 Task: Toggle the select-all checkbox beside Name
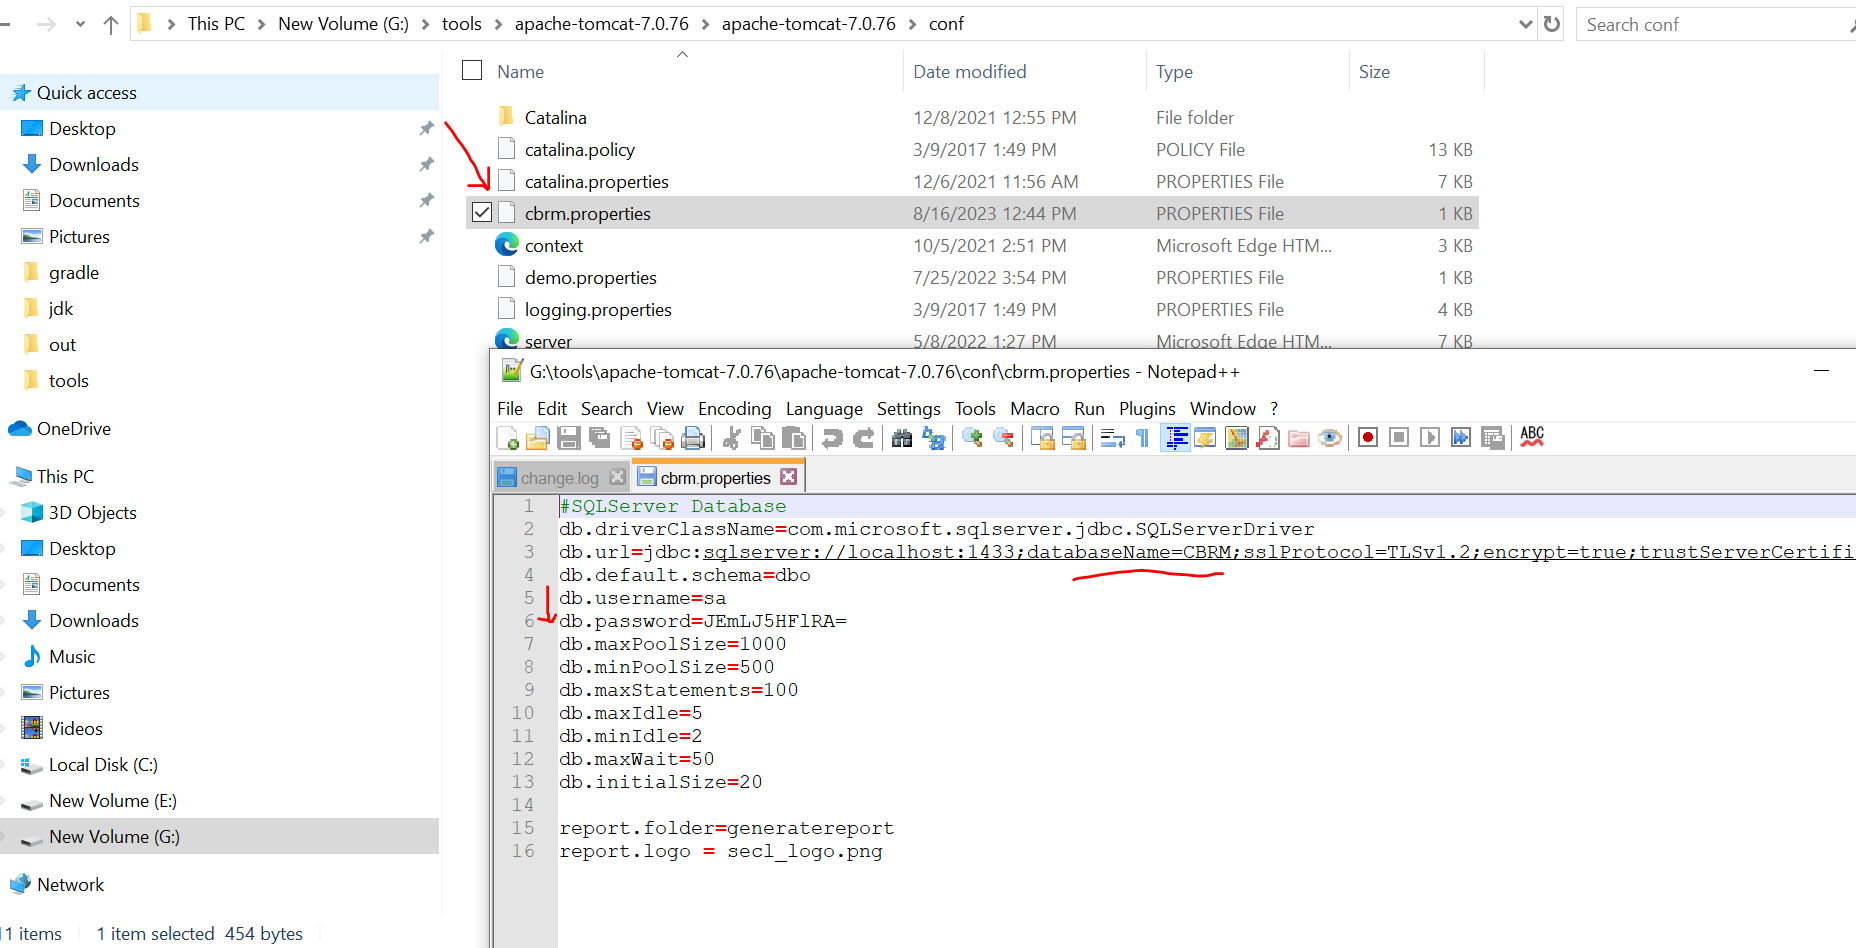coord(472,70)
